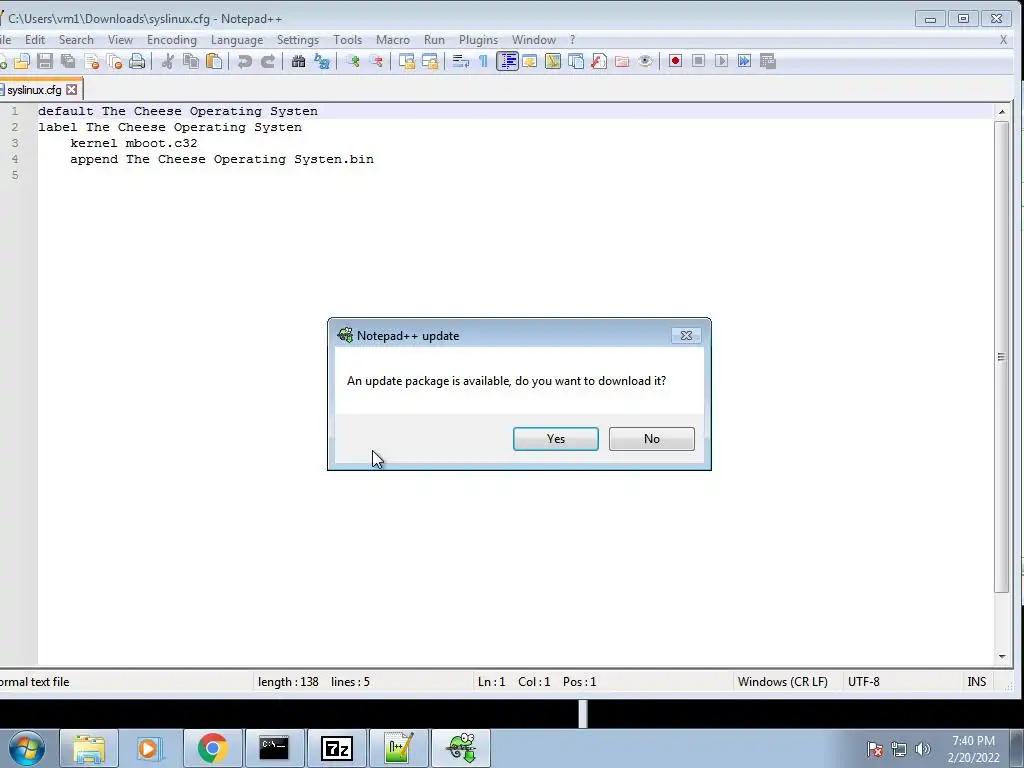This screenshot has height=768, width=1024.
Task: Open the Plugins menu
Action: pyautogui.click(x=479, y=40)
